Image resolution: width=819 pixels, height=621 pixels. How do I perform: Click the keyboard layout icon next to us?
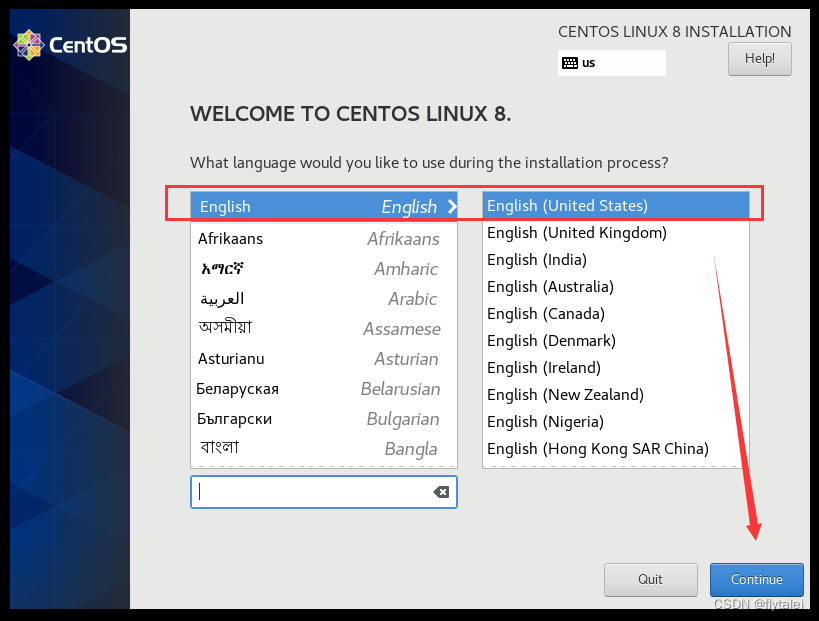(x=570, y=63)
